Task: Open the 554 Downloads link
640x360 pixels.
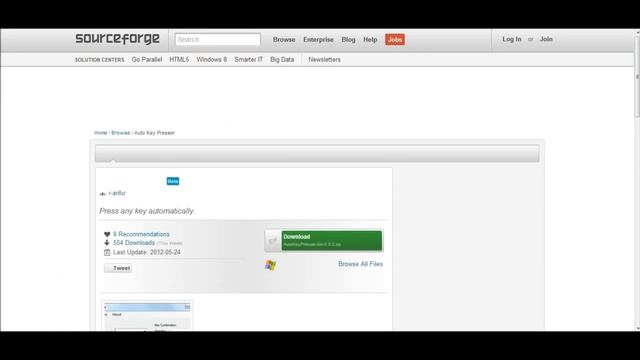Action: pyautogui.click(x=134, y=243)
